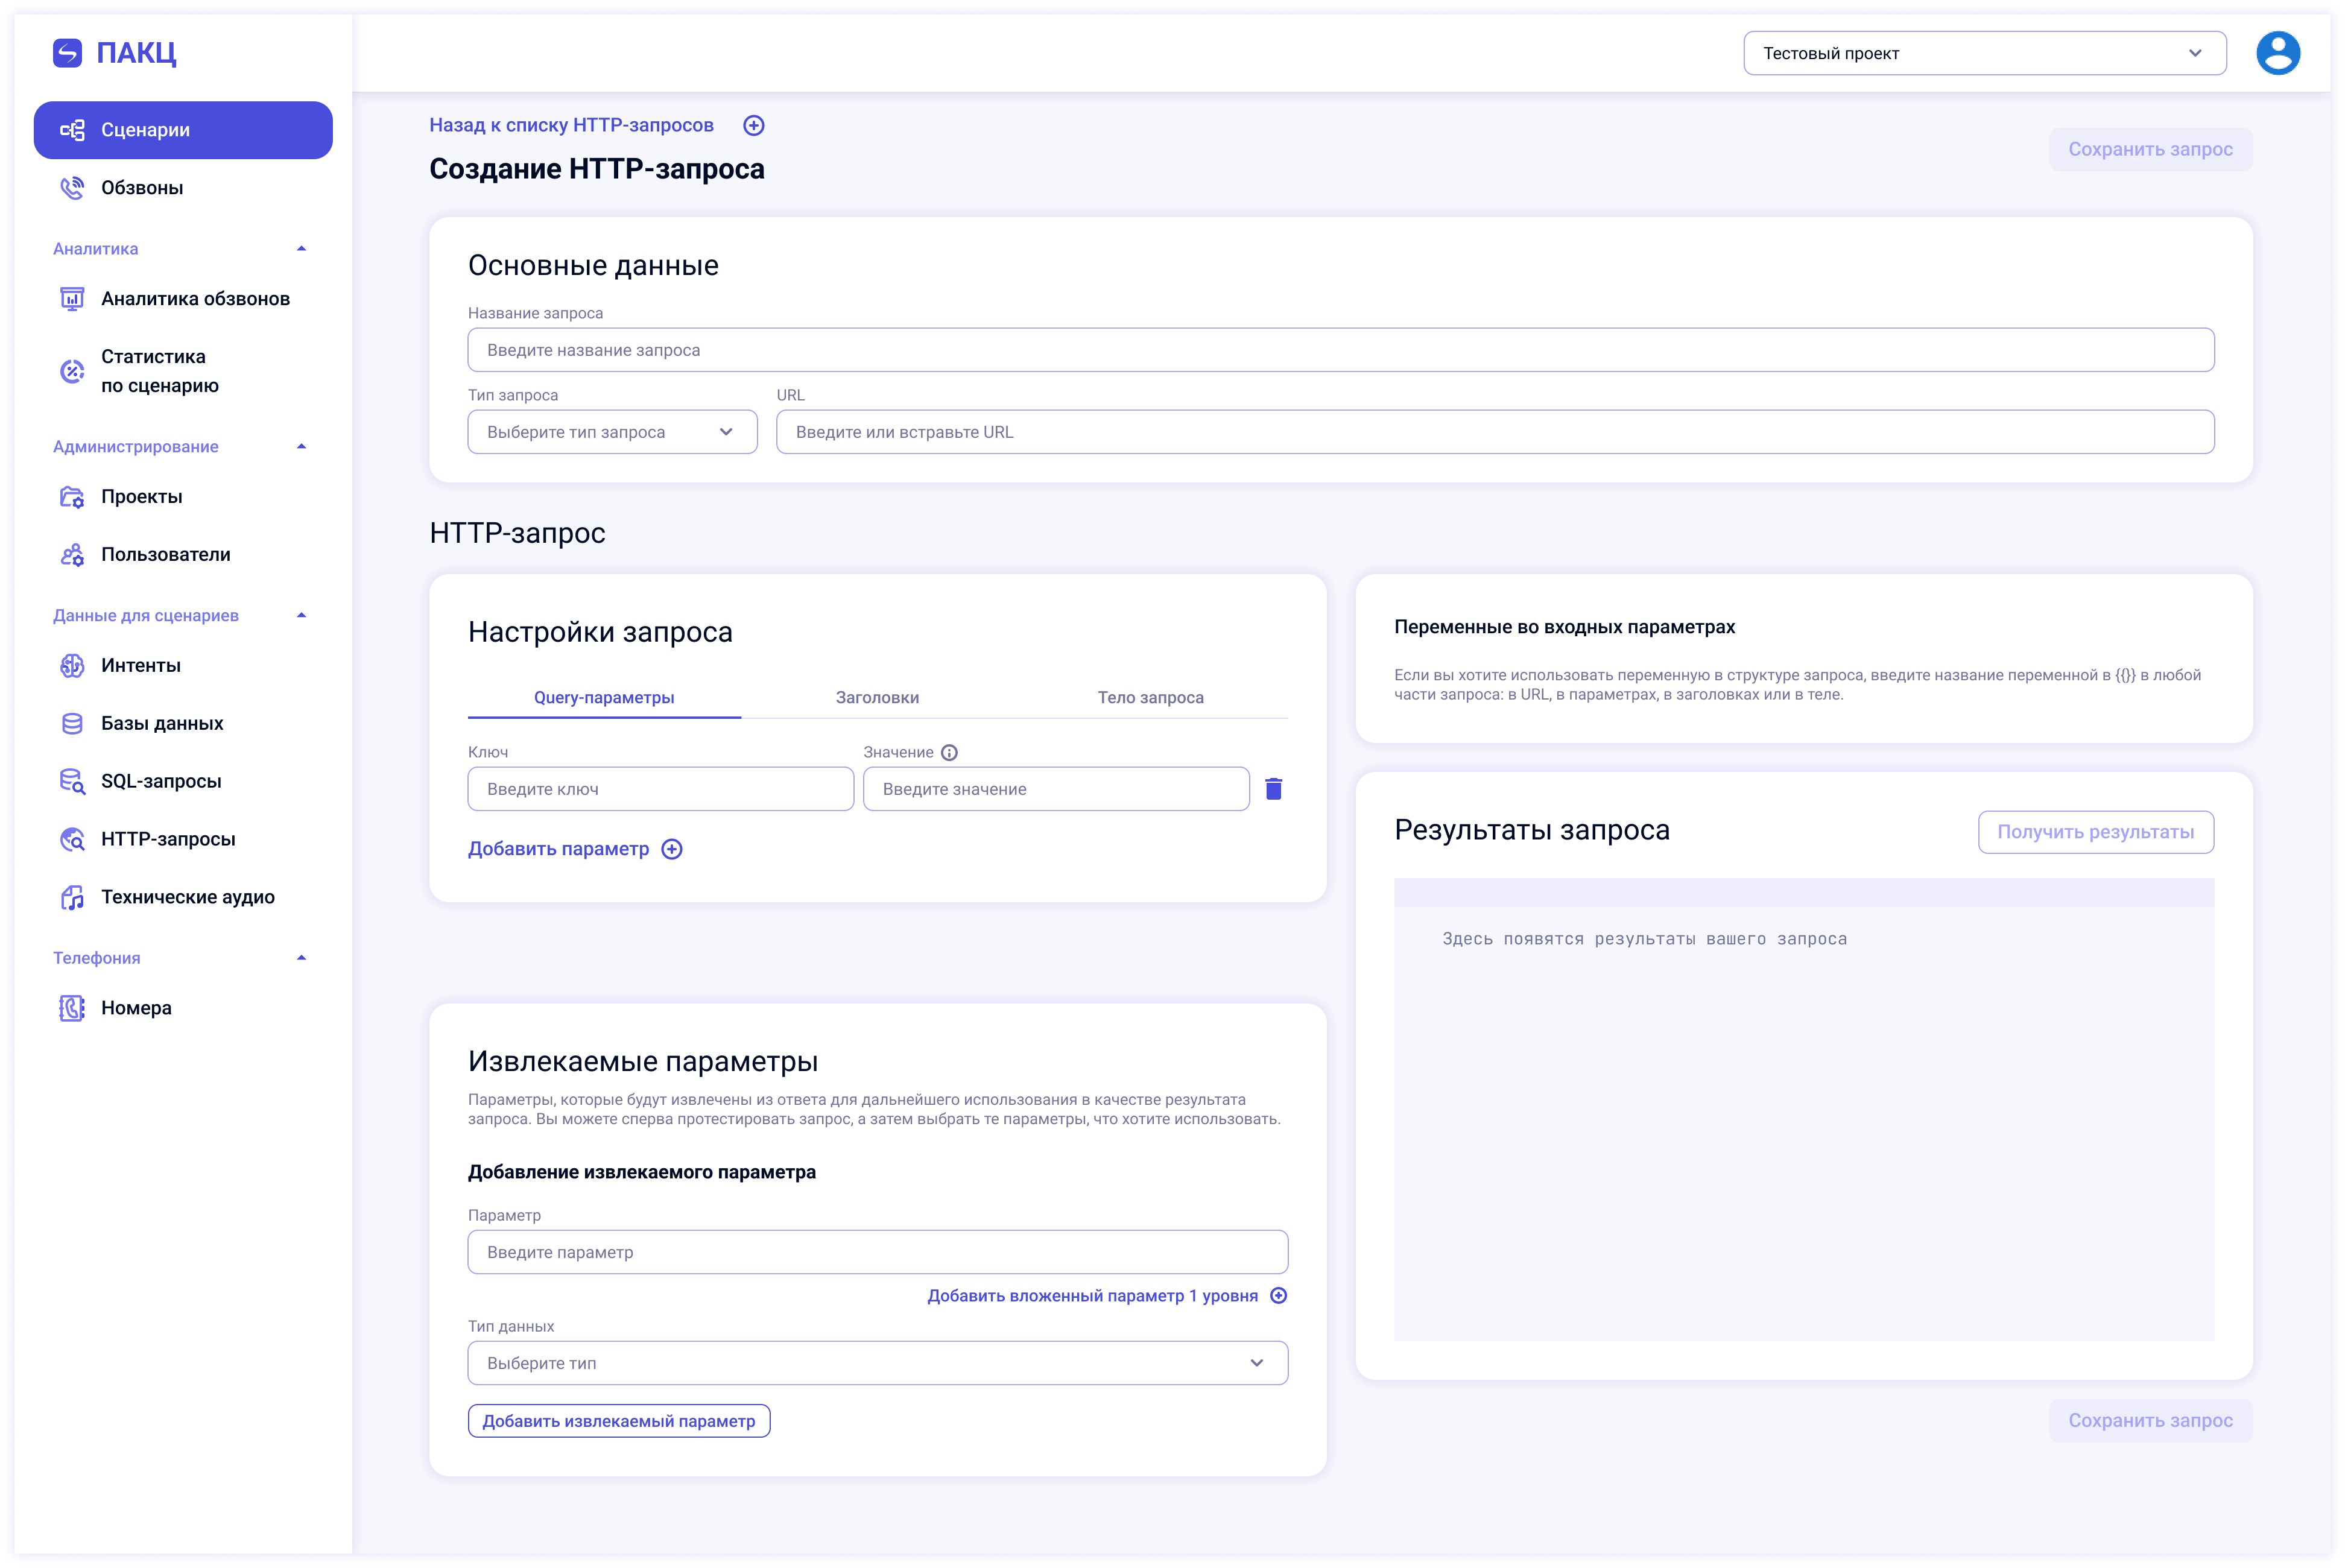
Task: Collapse the Телефония sidebar group
Action: 301,958
